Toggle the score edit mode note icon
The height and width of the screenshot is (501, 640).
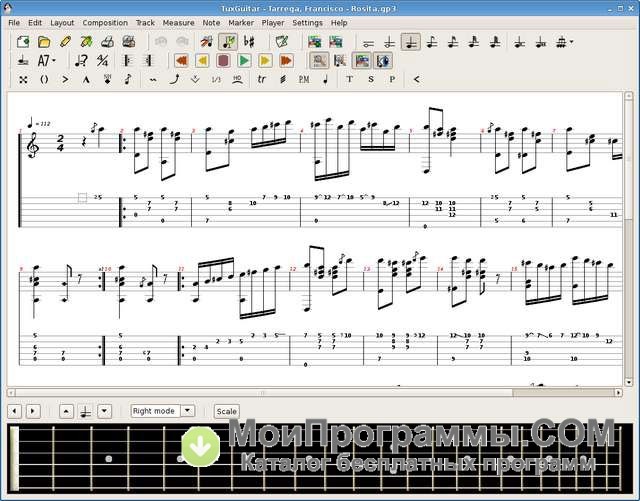228,42
